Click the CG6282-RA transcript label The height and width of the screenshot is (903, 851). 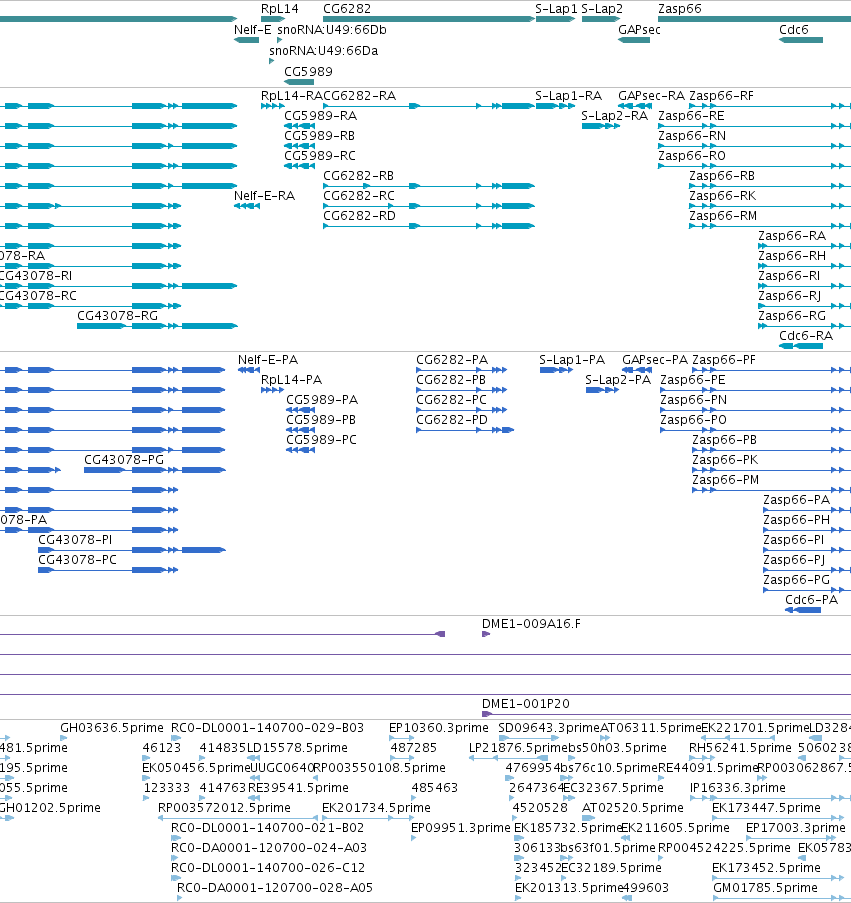tap(359, 96)
